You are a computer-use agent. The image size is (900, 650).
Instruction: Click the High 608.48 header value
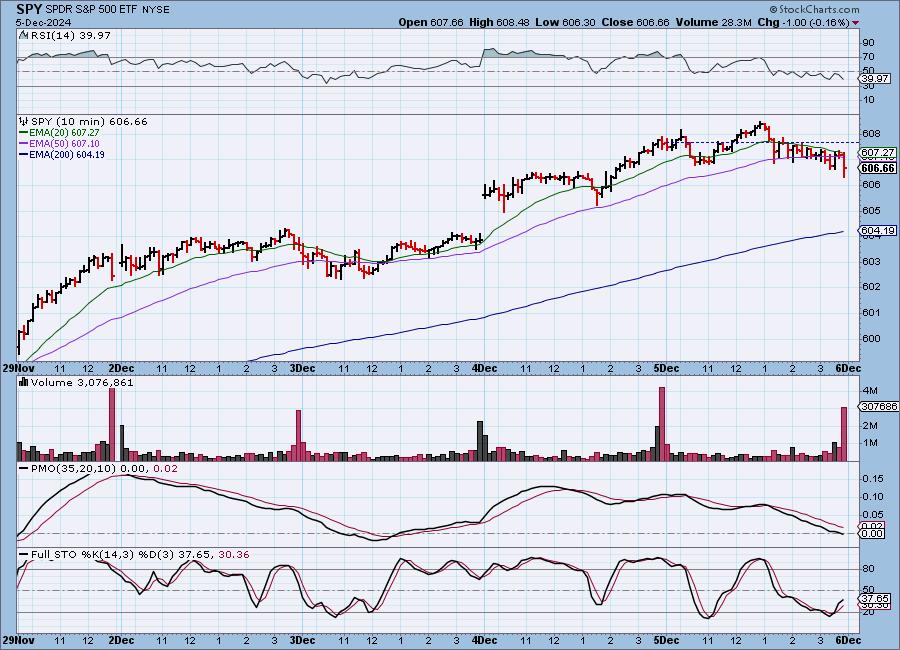(x=499, y=22)
